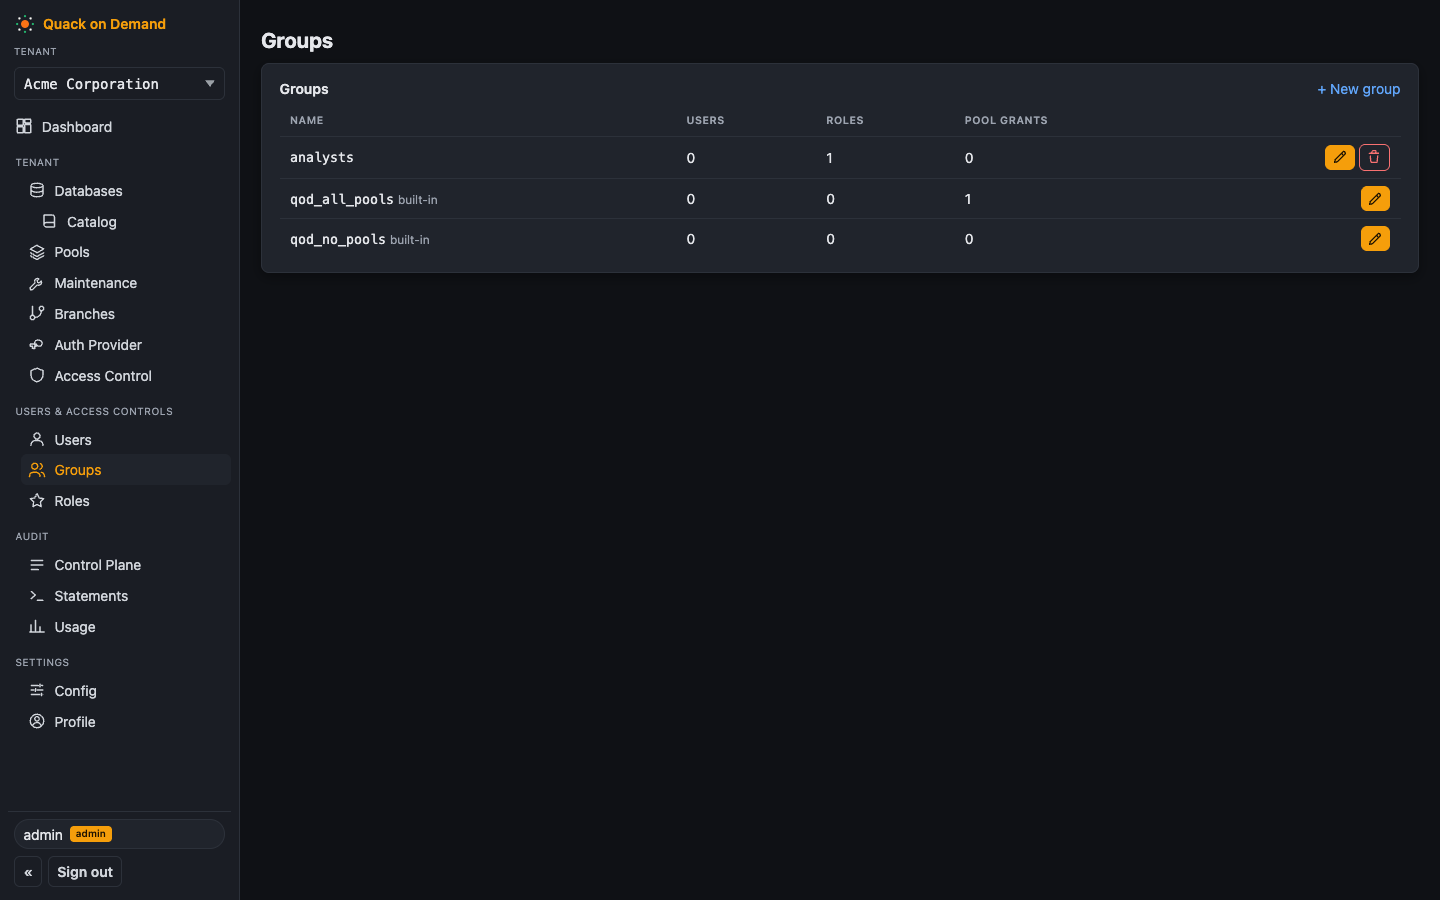
Task: Click the qod_no_pools group name
Action: (x=338, y=239)
